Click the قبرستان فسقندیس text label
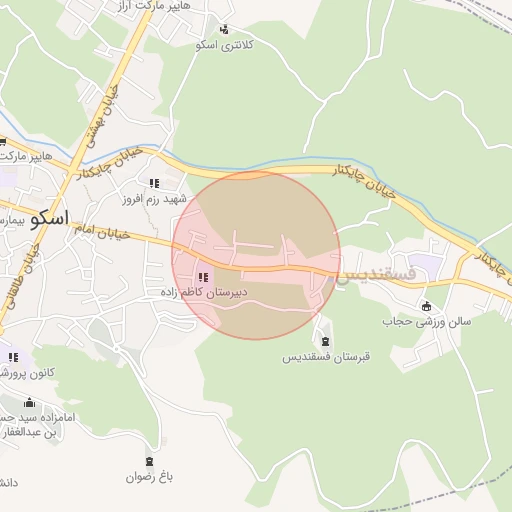Image resolution: width=512 pixels, height=512 pixels. coord(326,357)
